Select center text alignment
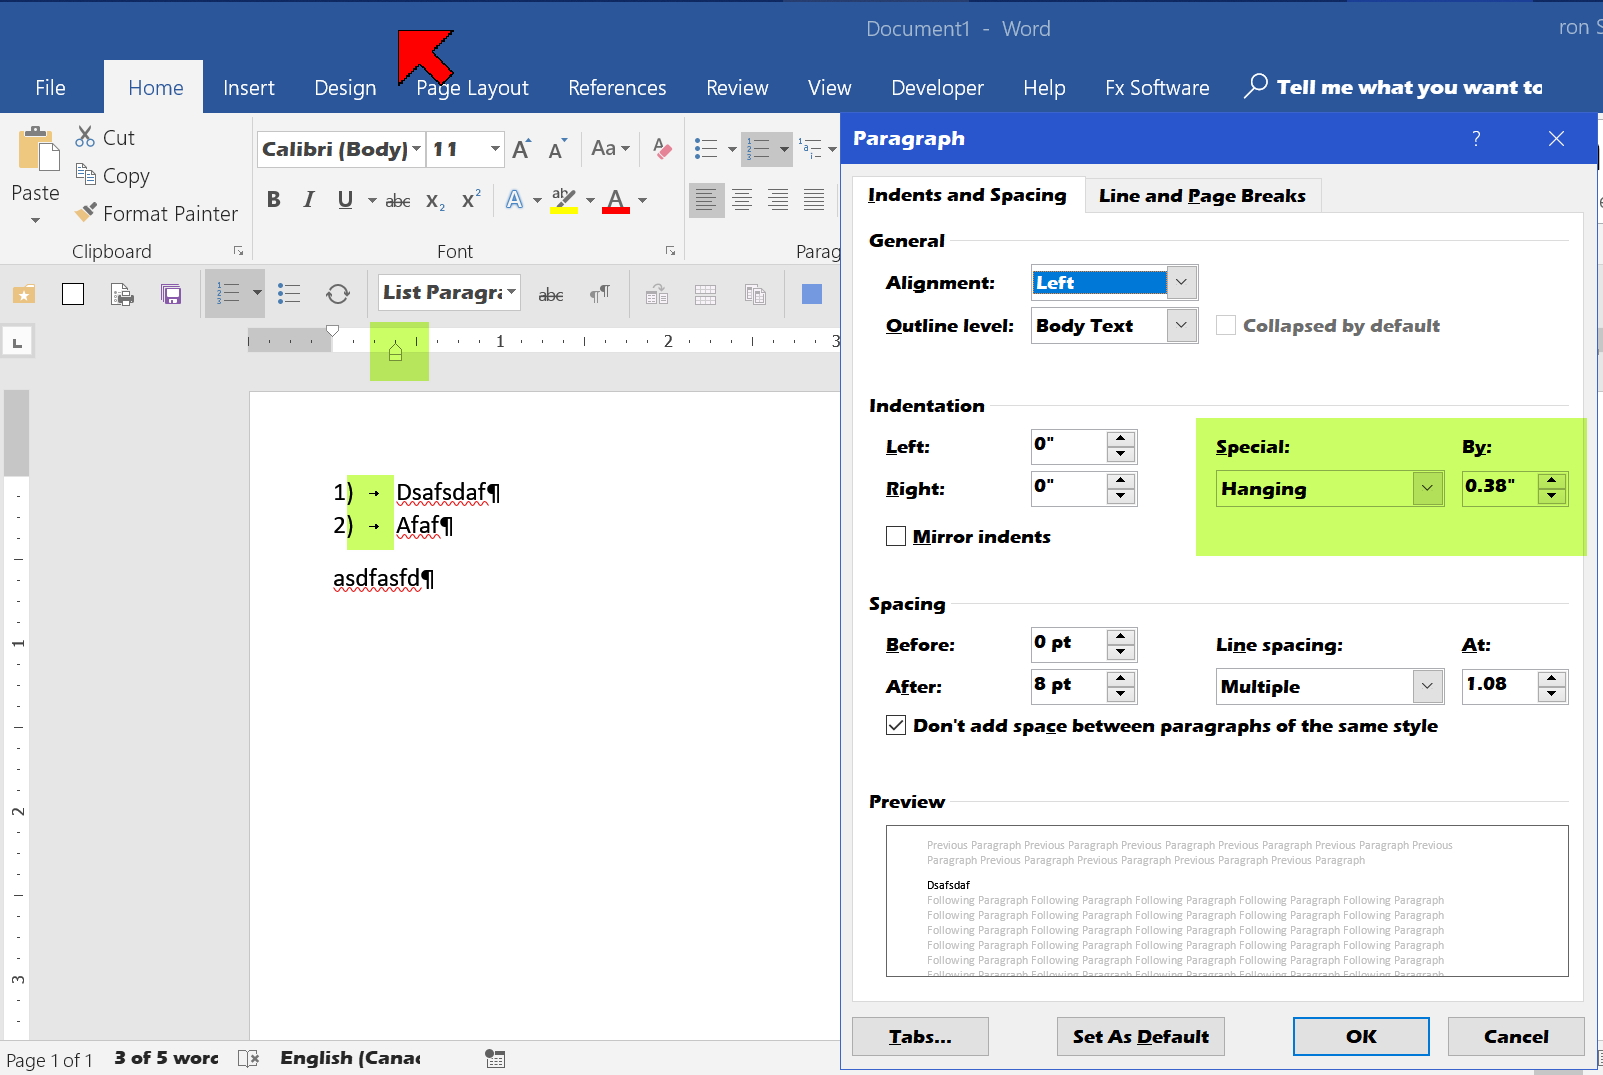1603x1075 pixels. point(742,199)
